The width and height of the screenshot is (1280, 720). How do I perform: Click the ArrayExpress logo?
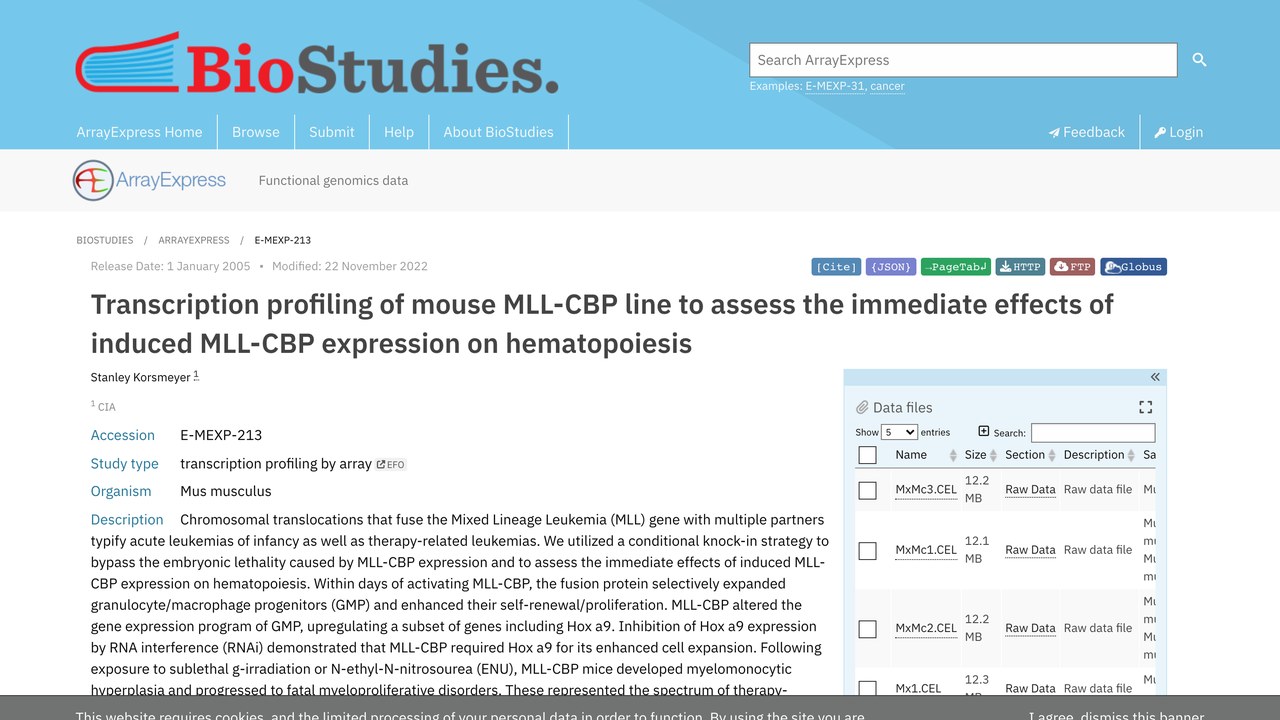(150, 180)
